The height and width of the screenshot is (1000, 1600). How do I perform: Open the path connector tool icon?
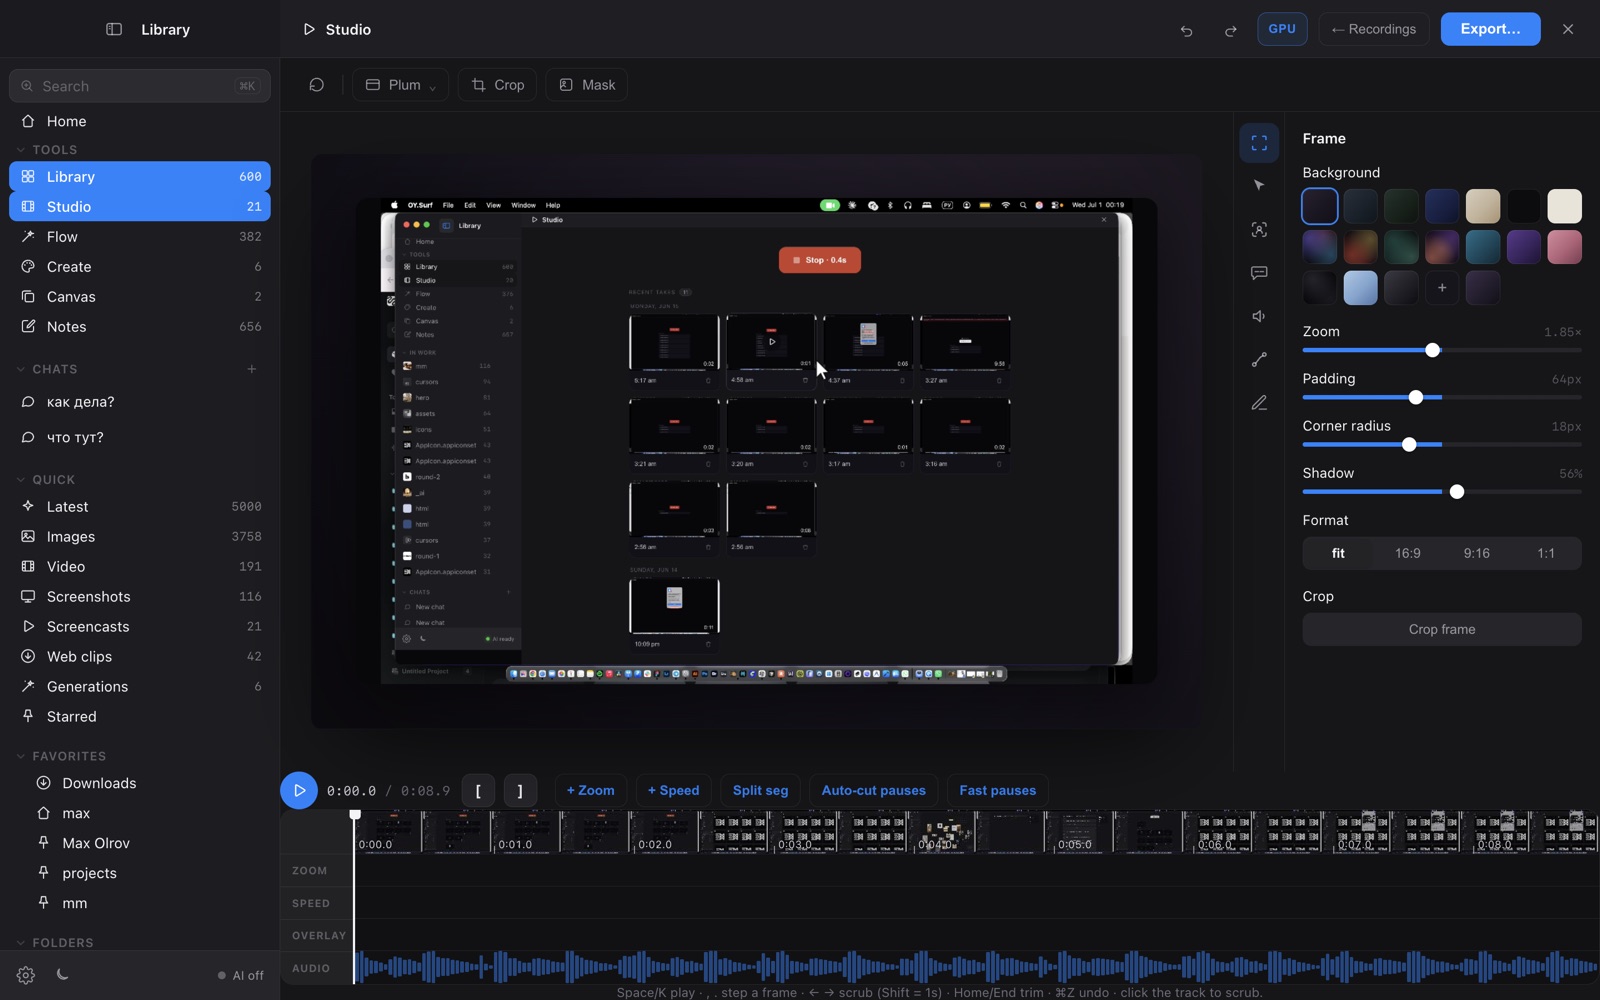pos(1259,360)
